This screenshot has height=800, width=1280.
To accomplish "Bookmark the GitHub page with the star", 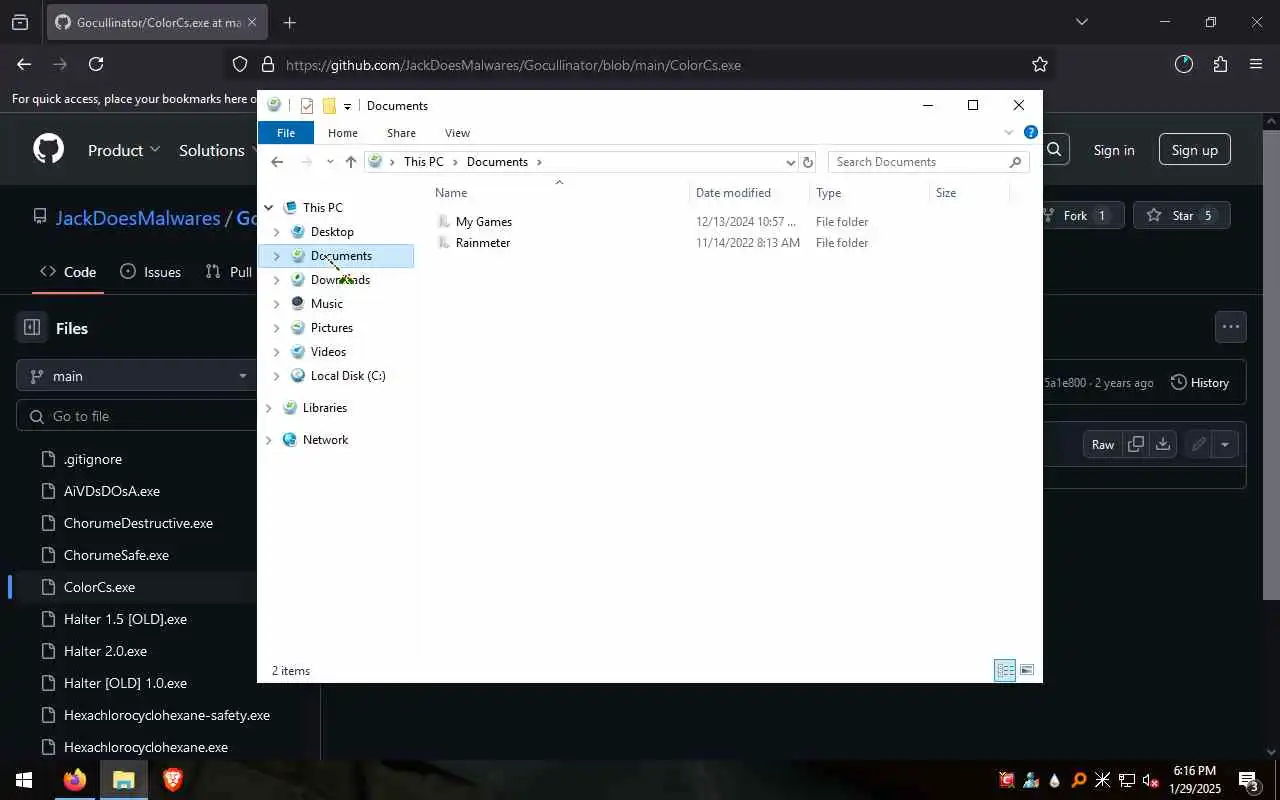I will click(1040, 64).
